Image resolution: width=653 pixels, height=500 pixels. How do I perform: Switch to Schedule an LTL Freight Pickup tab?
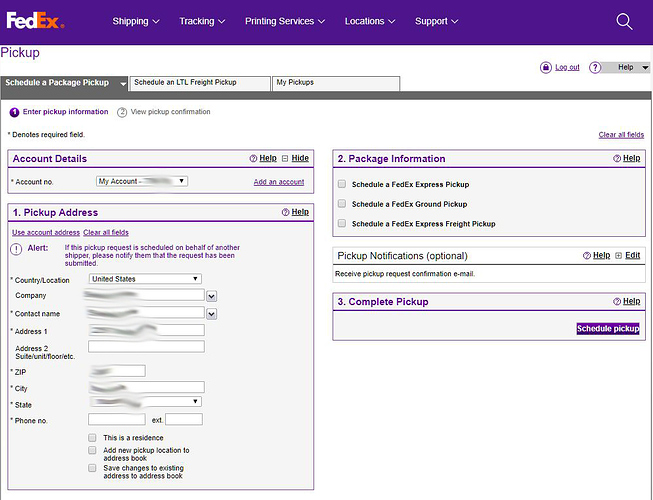pos(200,83)
